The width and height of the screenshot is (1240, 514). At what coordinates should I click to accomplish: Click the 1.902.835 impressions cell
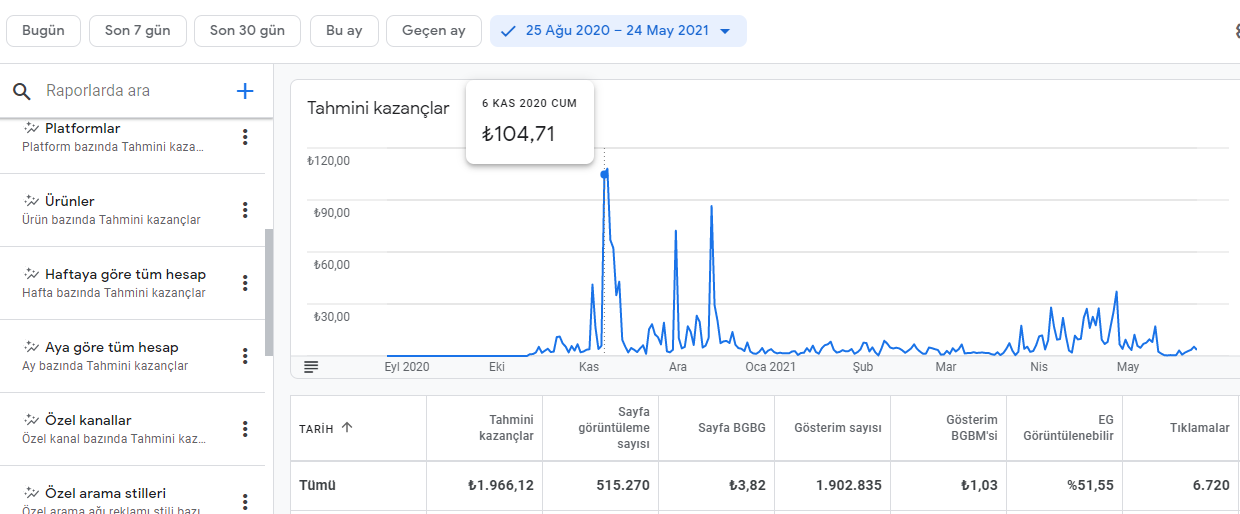click(x=849, y=485)
